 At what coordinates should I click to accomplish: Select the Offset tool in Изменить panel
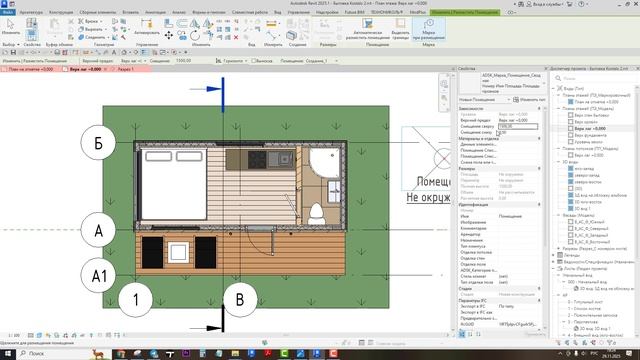[x=182, y=24]
